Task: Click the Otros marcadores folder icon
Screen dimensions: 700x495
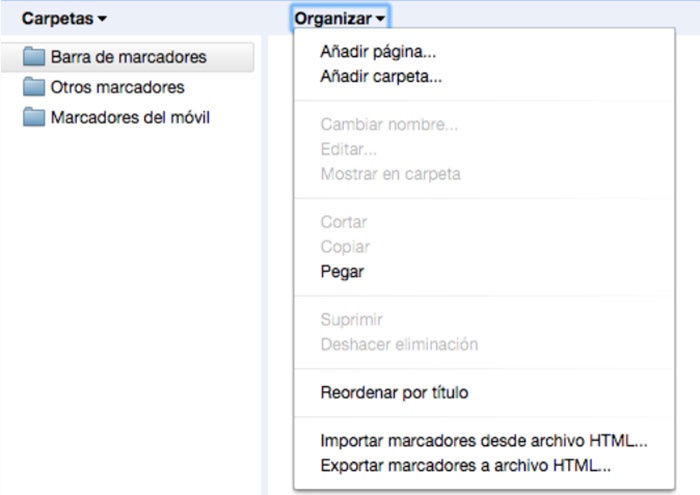Action: tap(35, 87)
